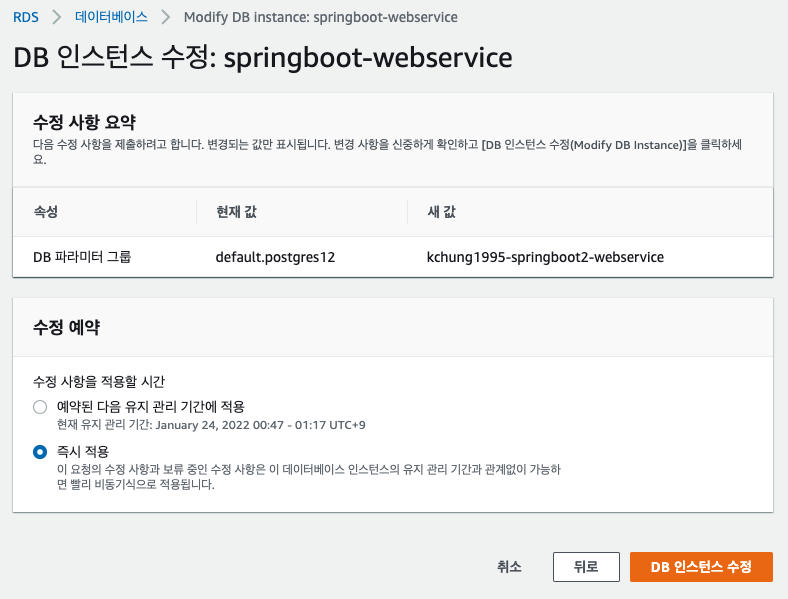Select the default.postgres12 current value
Viewport: 788px width, 599px height.
coord(275,257)
